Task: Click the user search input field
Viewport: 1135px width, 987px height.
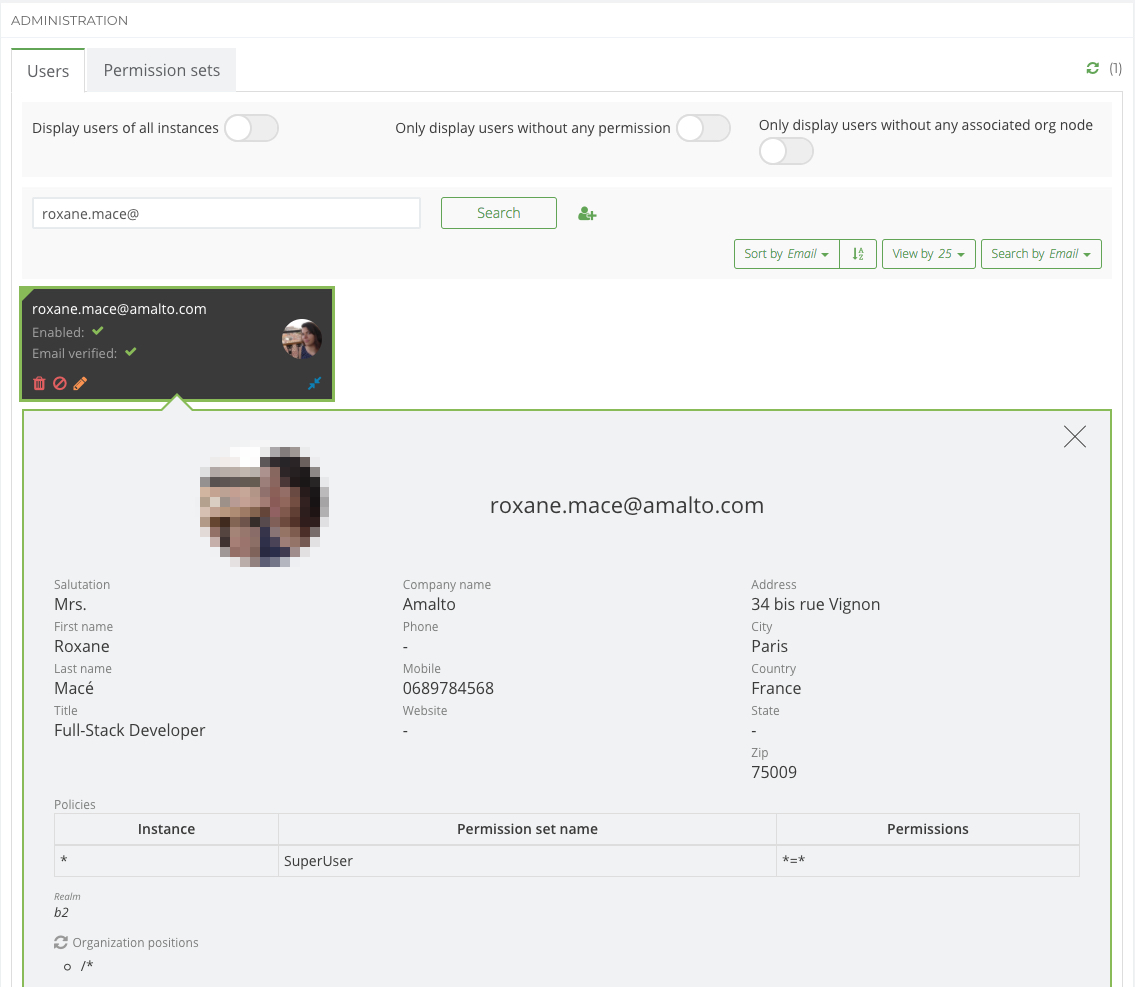Action: click(x=226, y=214)
